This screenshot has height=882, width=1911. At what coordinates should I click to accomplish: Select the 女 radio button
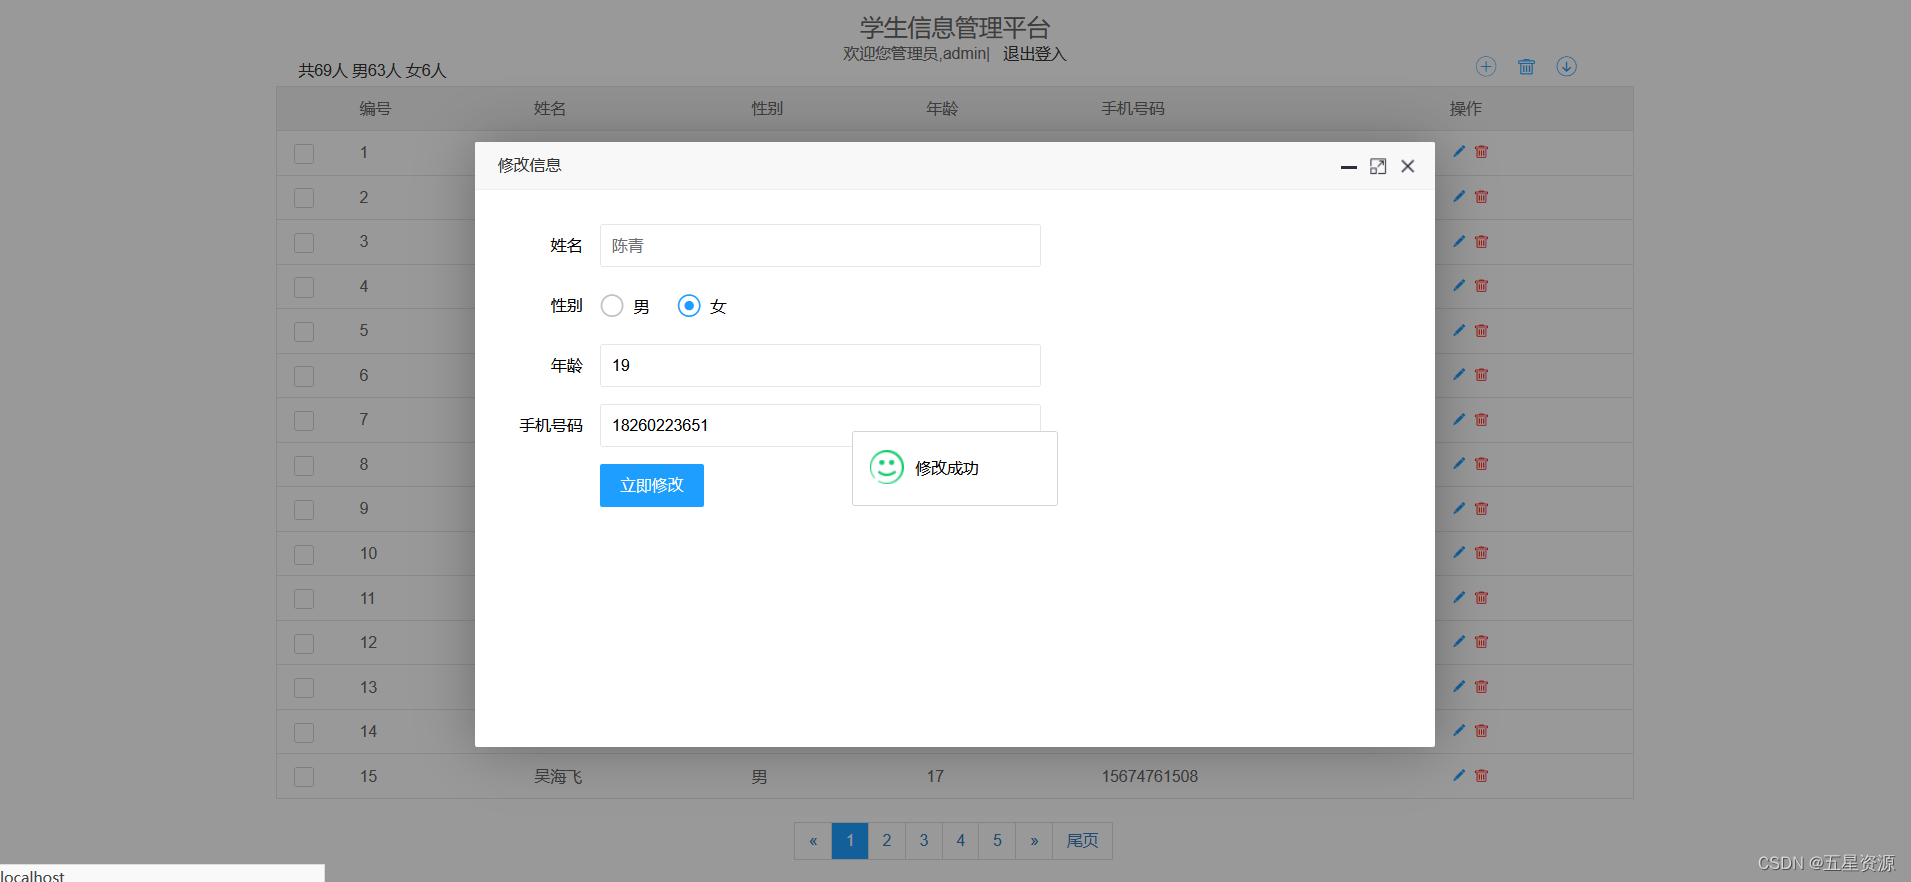coord(689,306)
